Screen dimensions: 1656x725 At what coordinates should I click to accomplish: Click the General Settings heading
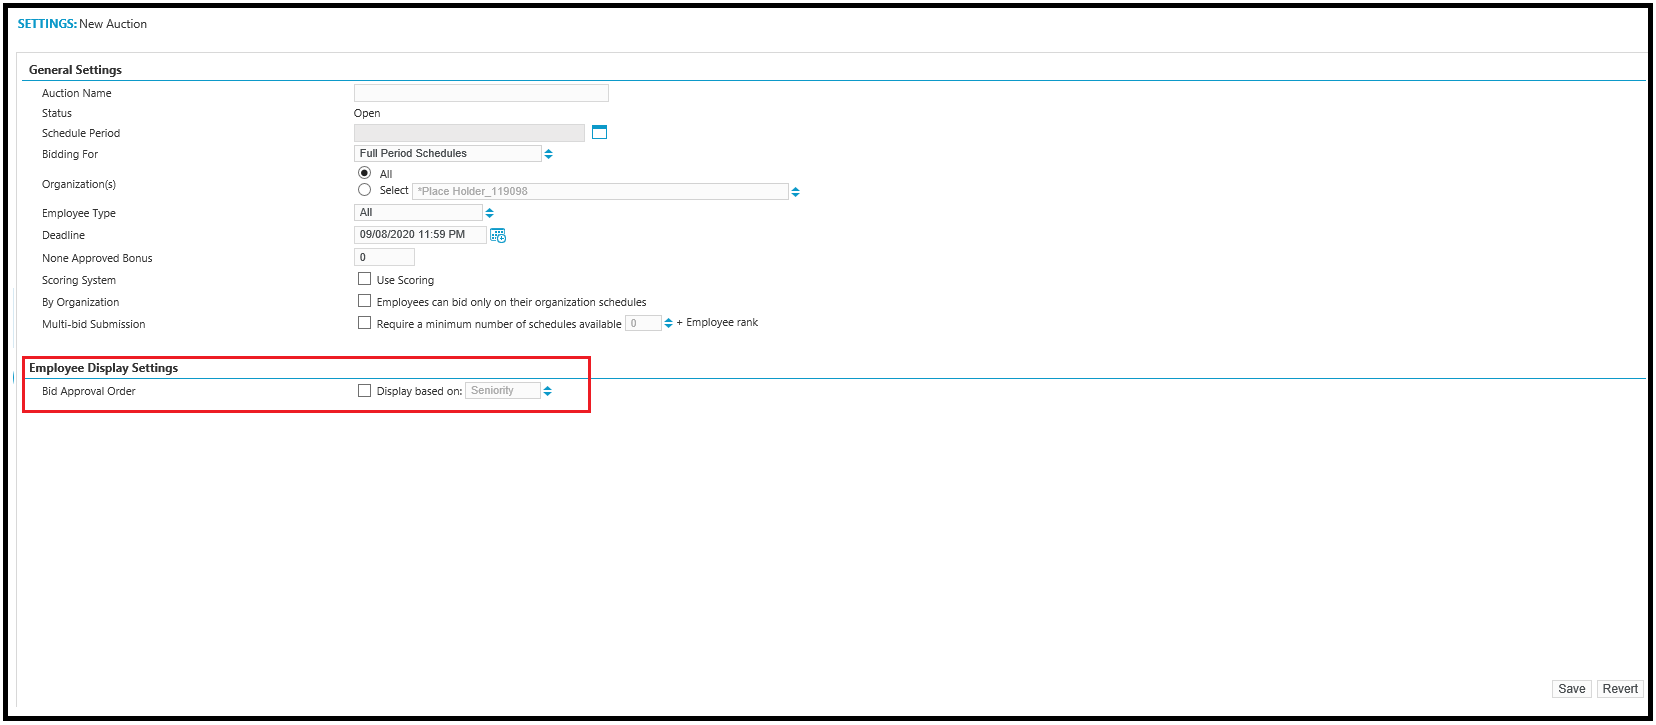pyautogui.click(x=76, y=70)
